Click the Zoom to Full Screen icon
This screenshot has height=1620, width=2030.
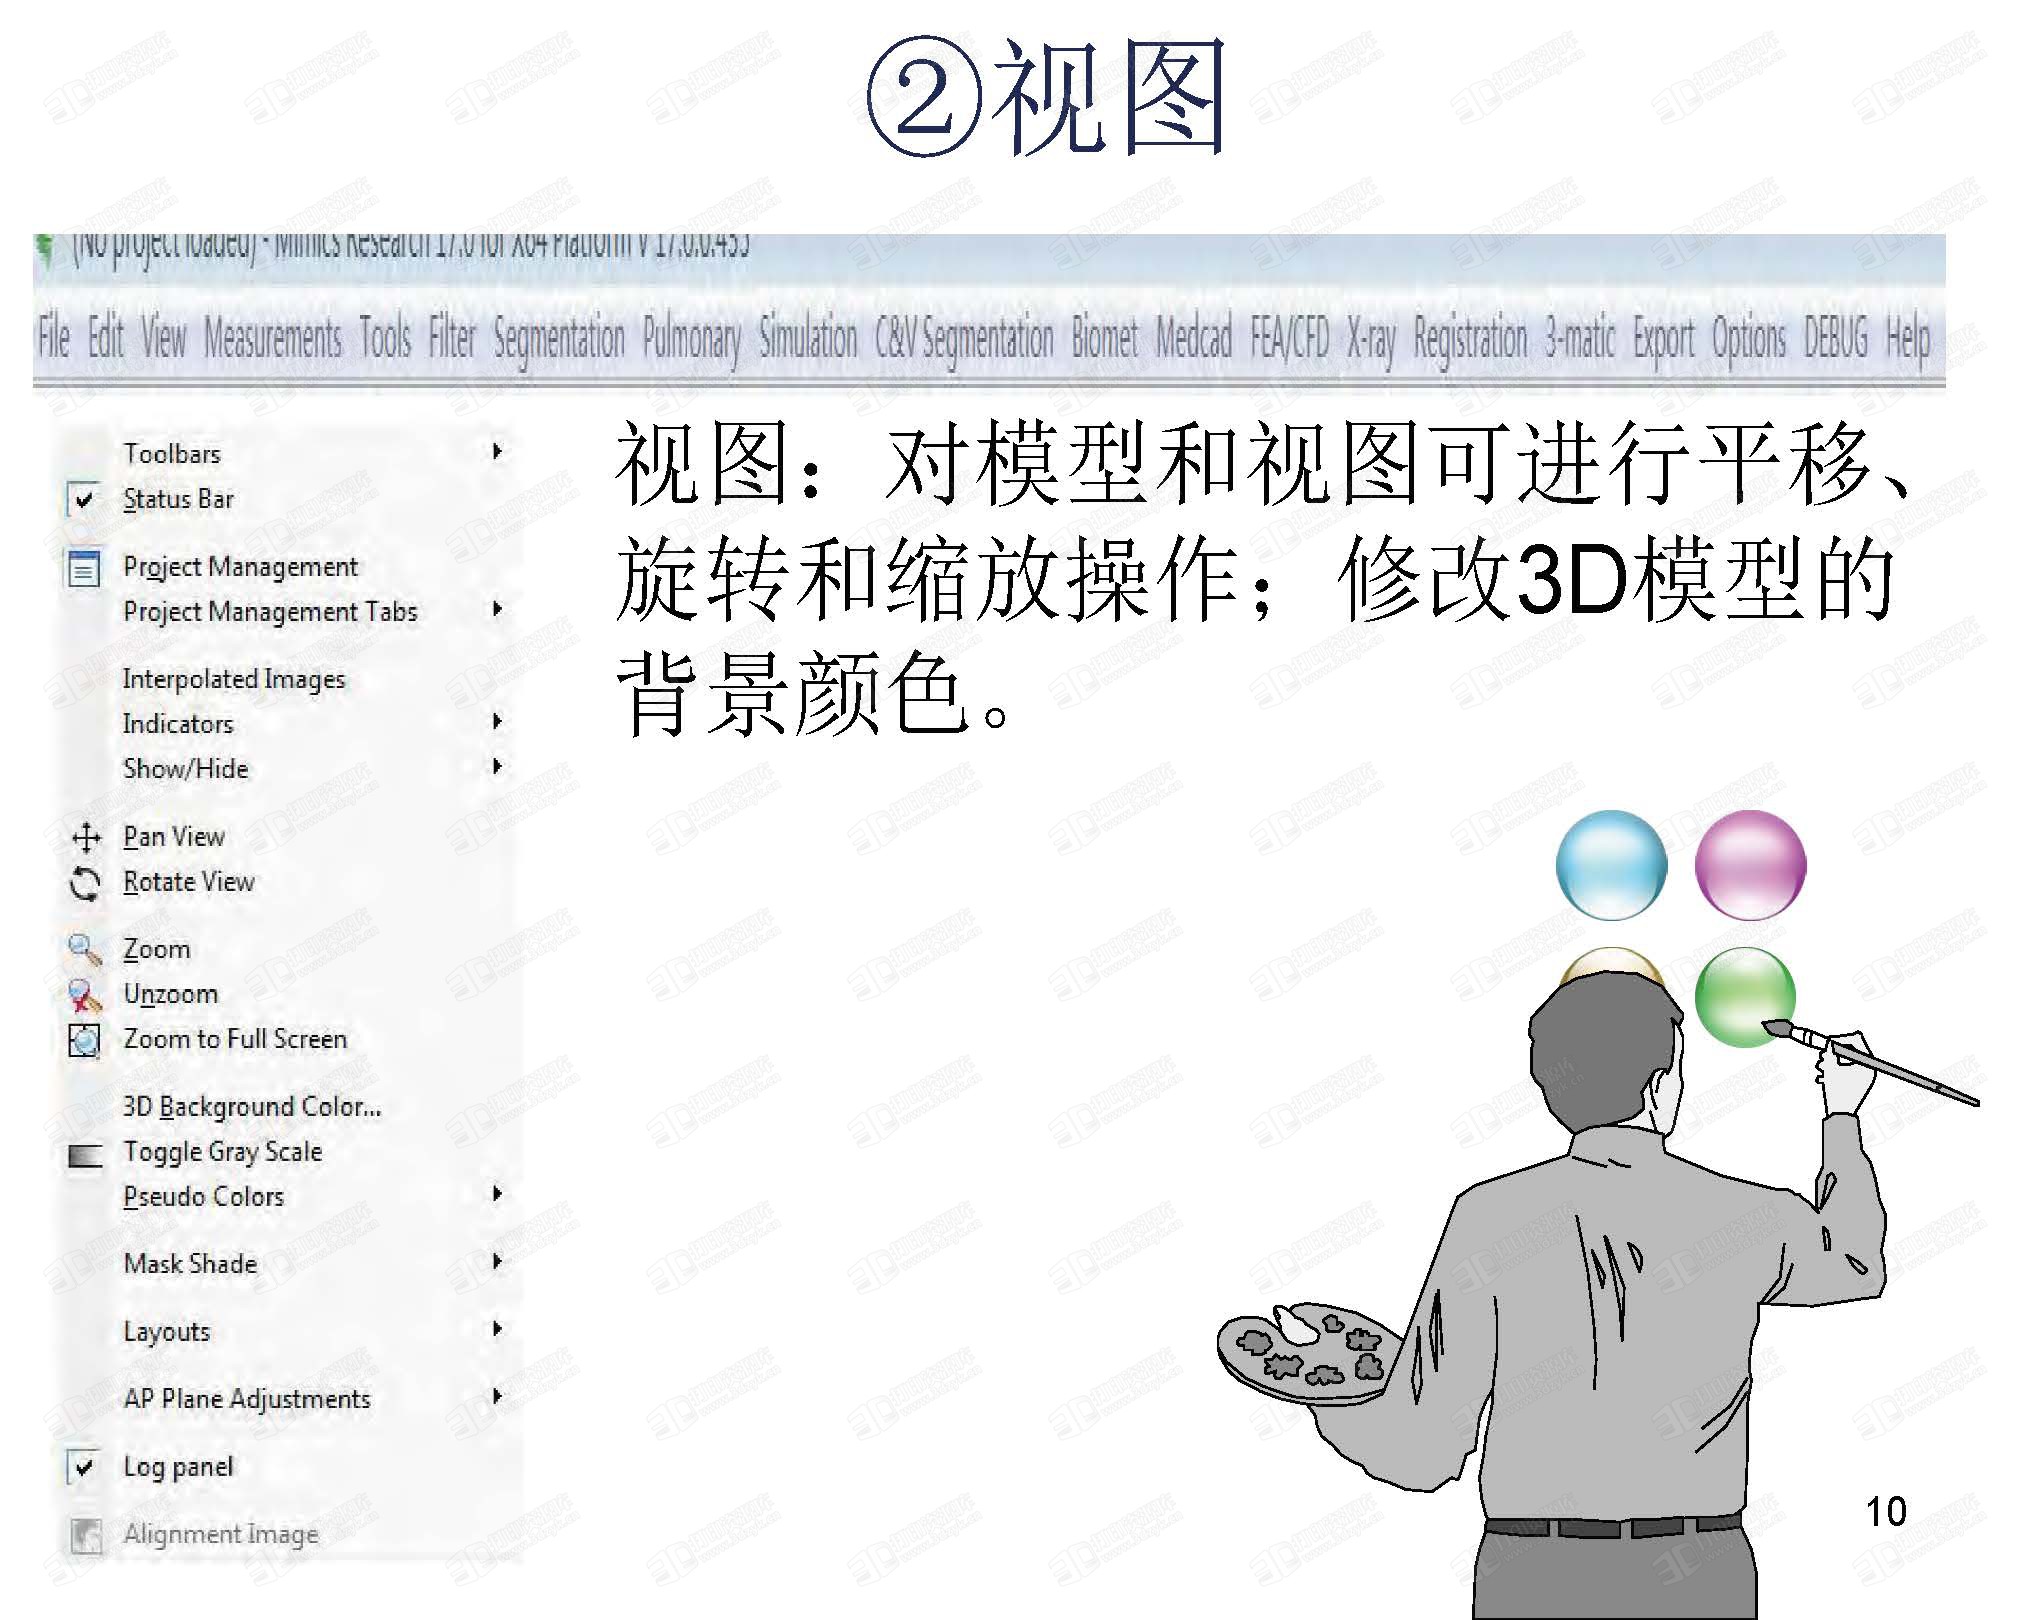85,1040
